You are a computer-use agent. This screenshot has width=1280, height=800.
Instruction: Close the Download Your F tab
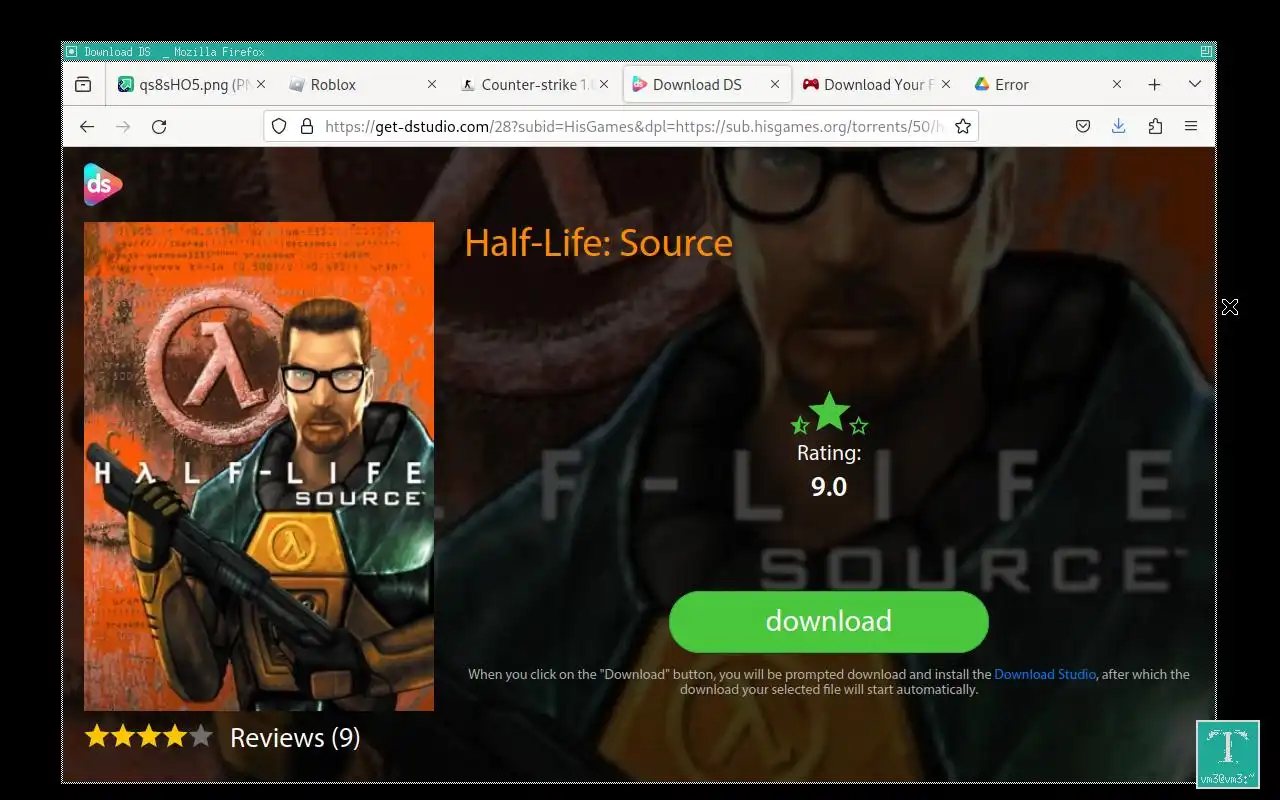946,85
